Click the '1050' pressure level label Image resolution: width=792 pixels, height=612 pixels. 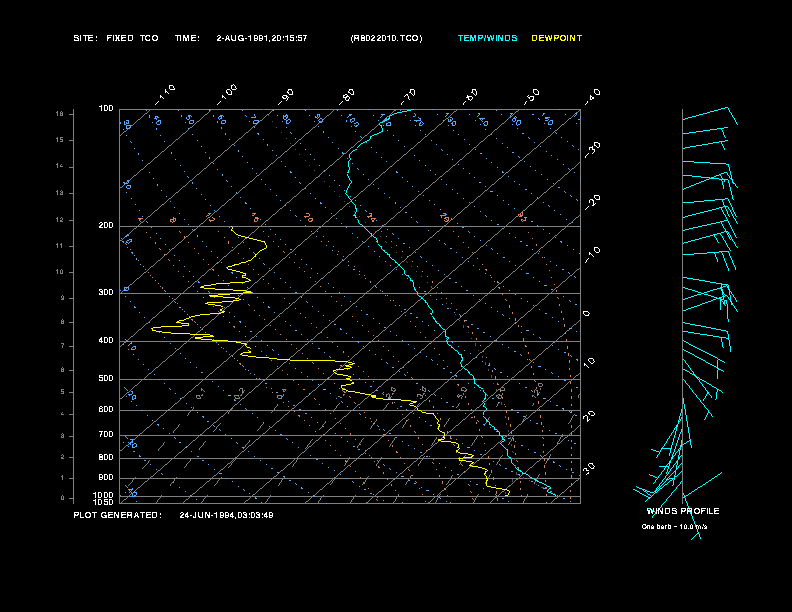104,502
